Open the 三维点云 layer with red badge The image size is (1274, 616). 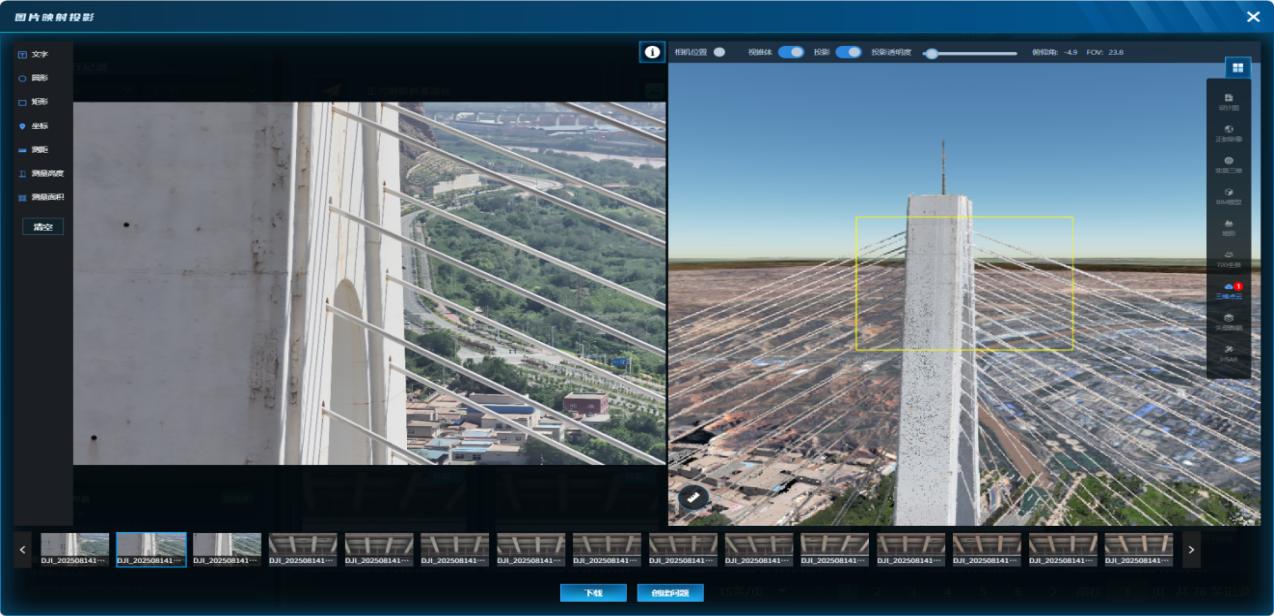(1228, 290)
